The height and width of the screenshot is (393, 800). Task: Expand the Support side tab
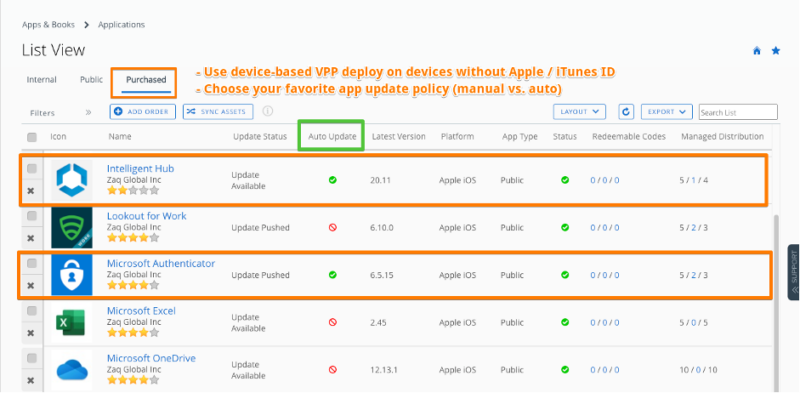click(793, 272)
